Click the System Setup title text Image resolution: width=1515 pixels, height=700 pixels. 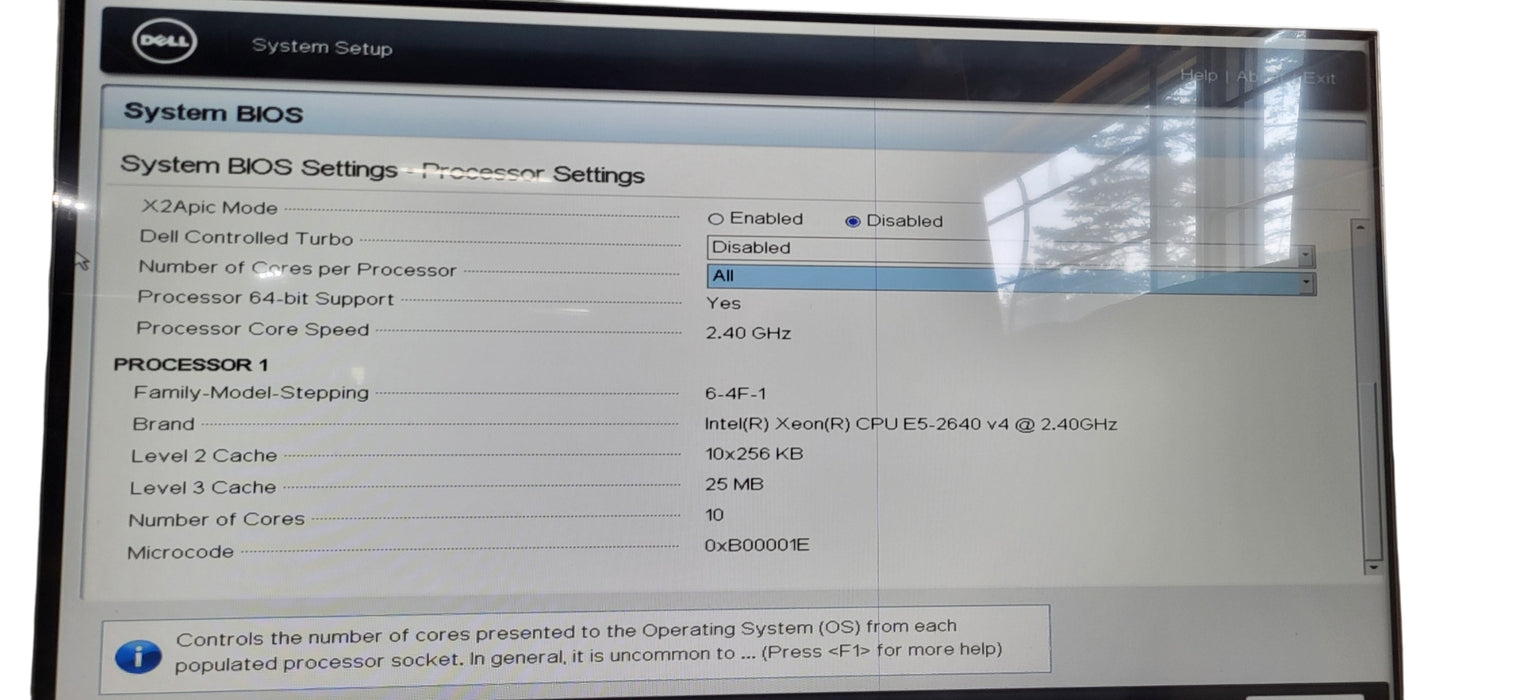321,47
